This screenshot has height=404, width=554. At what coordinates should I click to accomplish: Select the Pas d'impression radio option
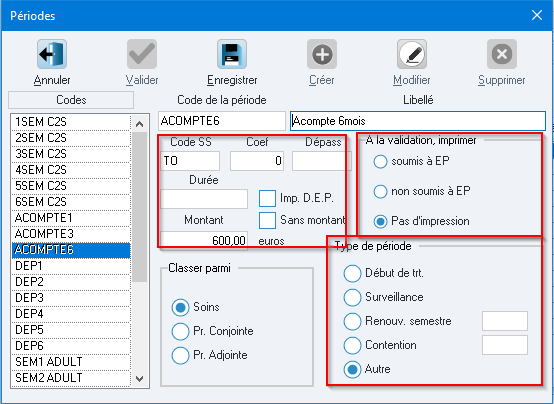point(381,222)
